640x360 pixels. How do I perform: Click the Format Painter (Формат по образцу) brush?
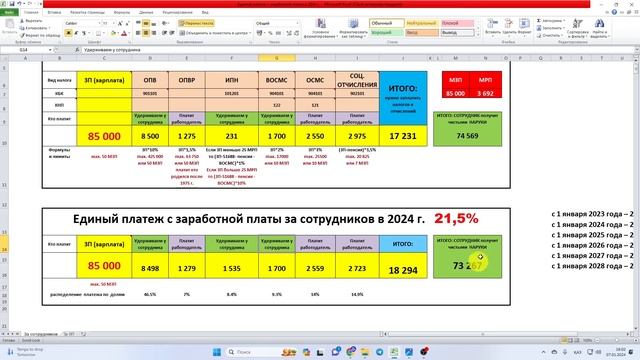click(x=40, y=36)
